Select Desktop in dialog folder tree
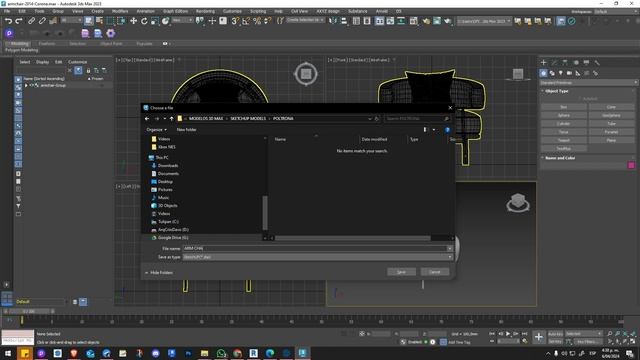Image resolution: width=640 pixels, height=360 pixels. point(165,182)
